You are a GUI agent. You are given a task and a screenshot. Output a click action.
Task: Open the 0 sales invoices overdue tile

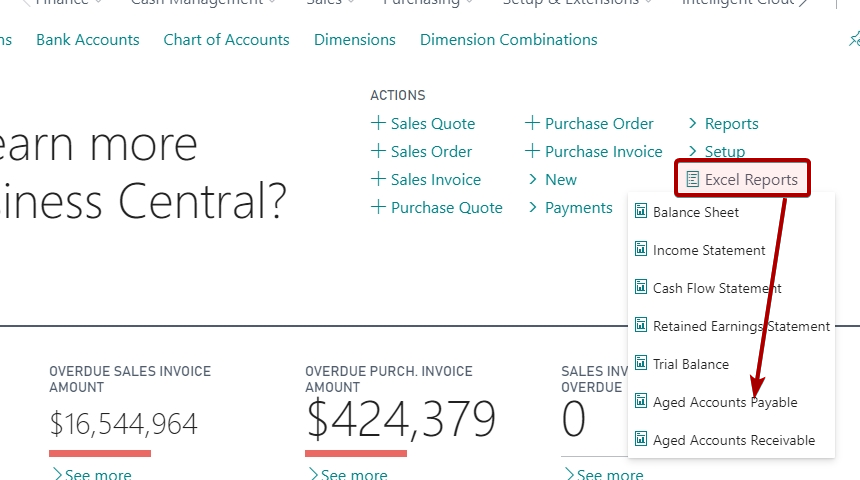(574, 419)
